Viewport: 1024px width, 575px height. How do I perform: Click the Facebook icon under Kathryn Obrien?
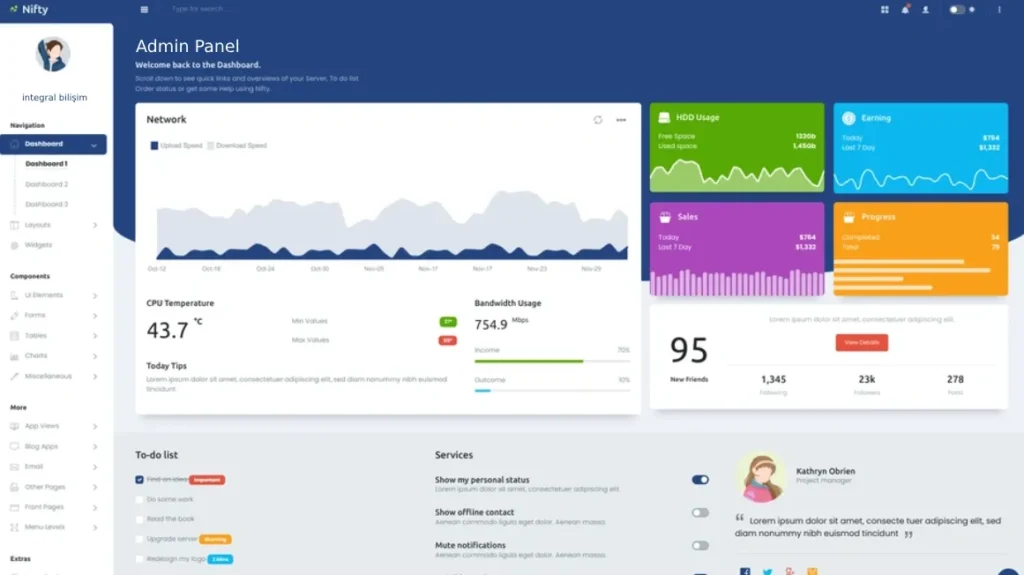(x=745, y=571)
